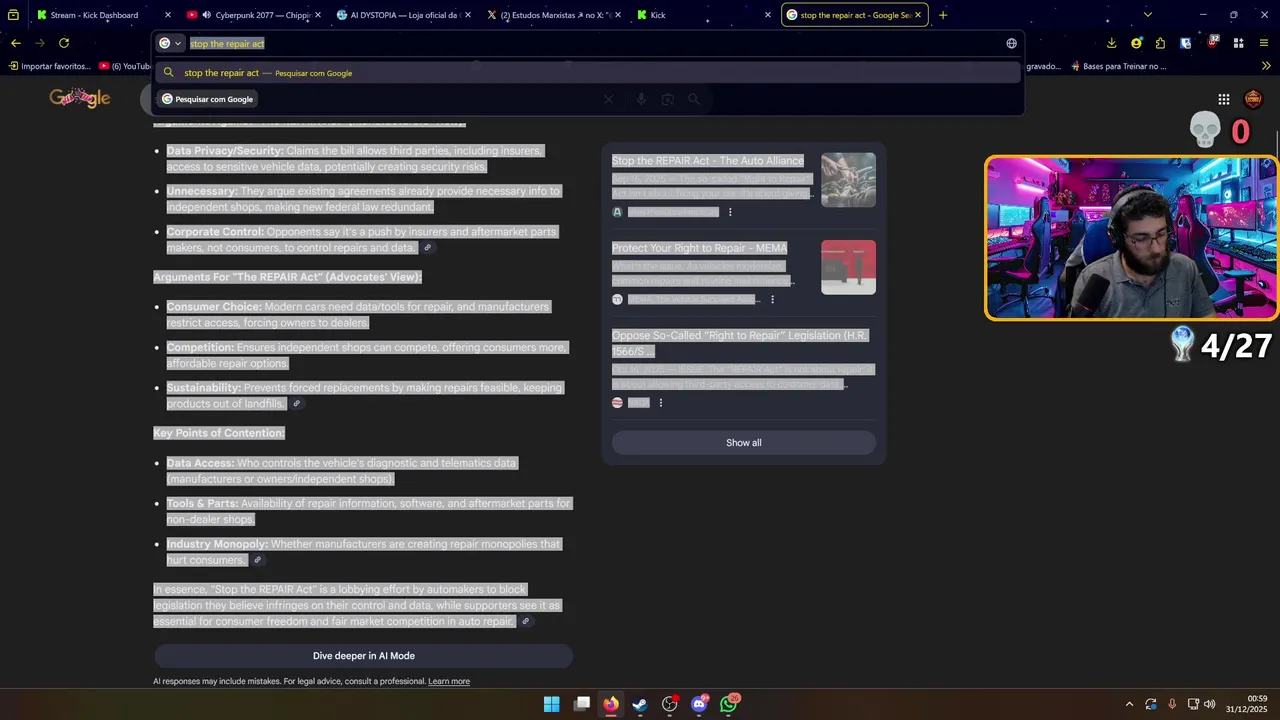1280x720 pixels.
Task: Reload the current page
Action: pyautogui.click(x=64, y=43)
